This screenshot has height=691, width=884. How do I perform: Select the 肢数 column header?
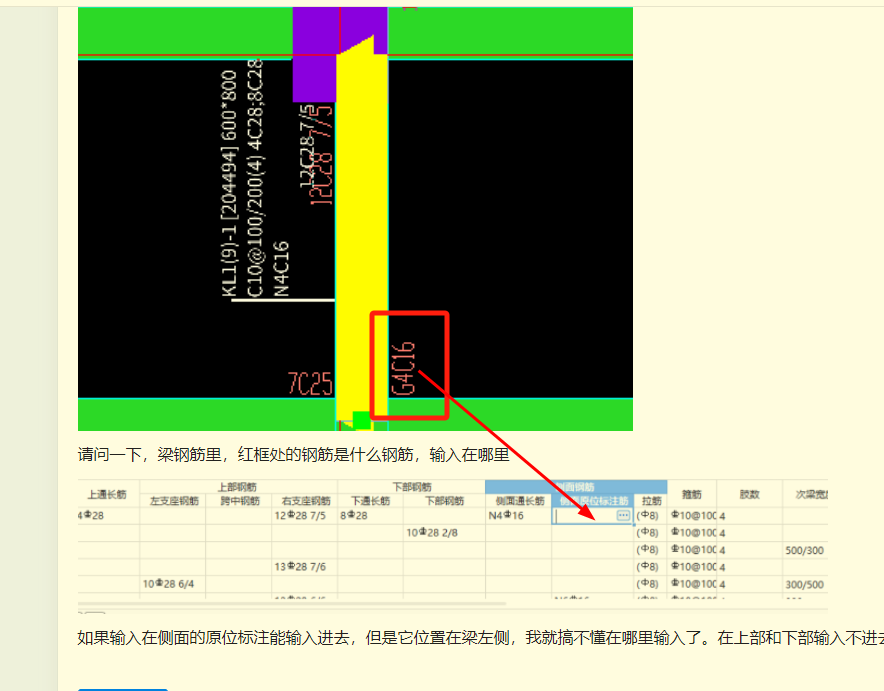749,494
